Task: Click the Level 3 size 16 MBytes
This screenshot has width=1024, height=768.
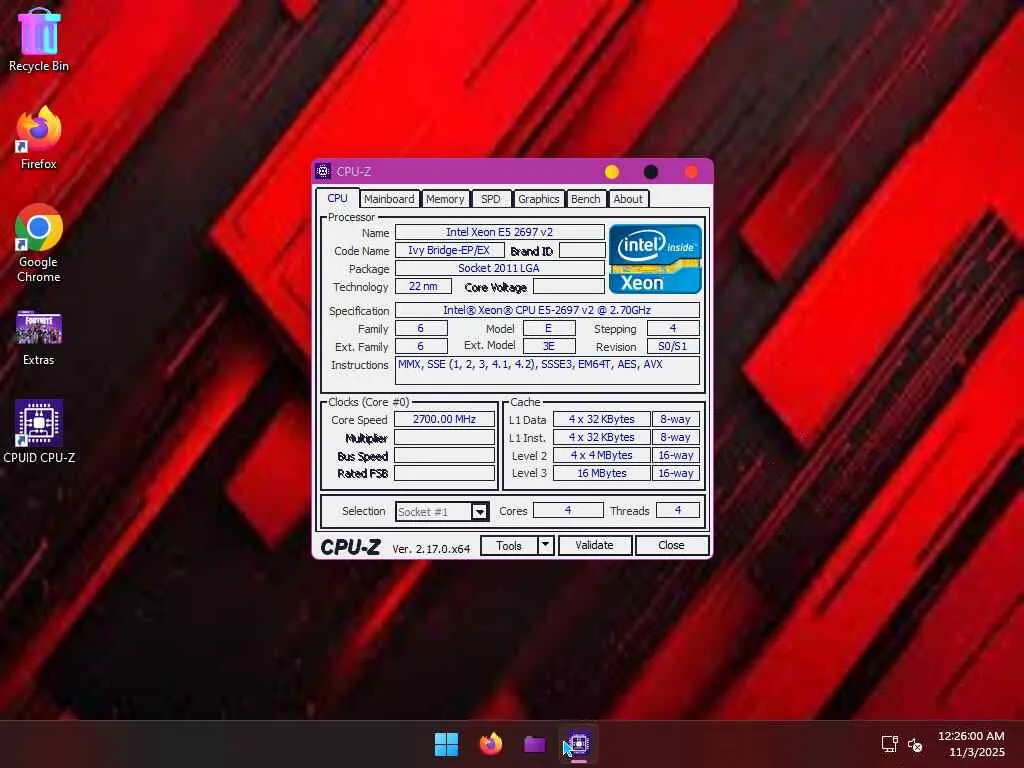Action: point(601,473)
